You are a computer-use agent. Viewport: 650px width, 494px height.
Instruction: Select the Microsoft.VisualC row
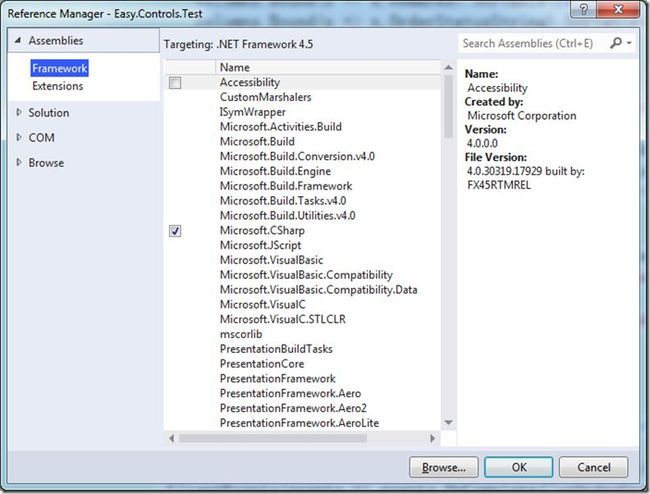(x=263, y=304)
